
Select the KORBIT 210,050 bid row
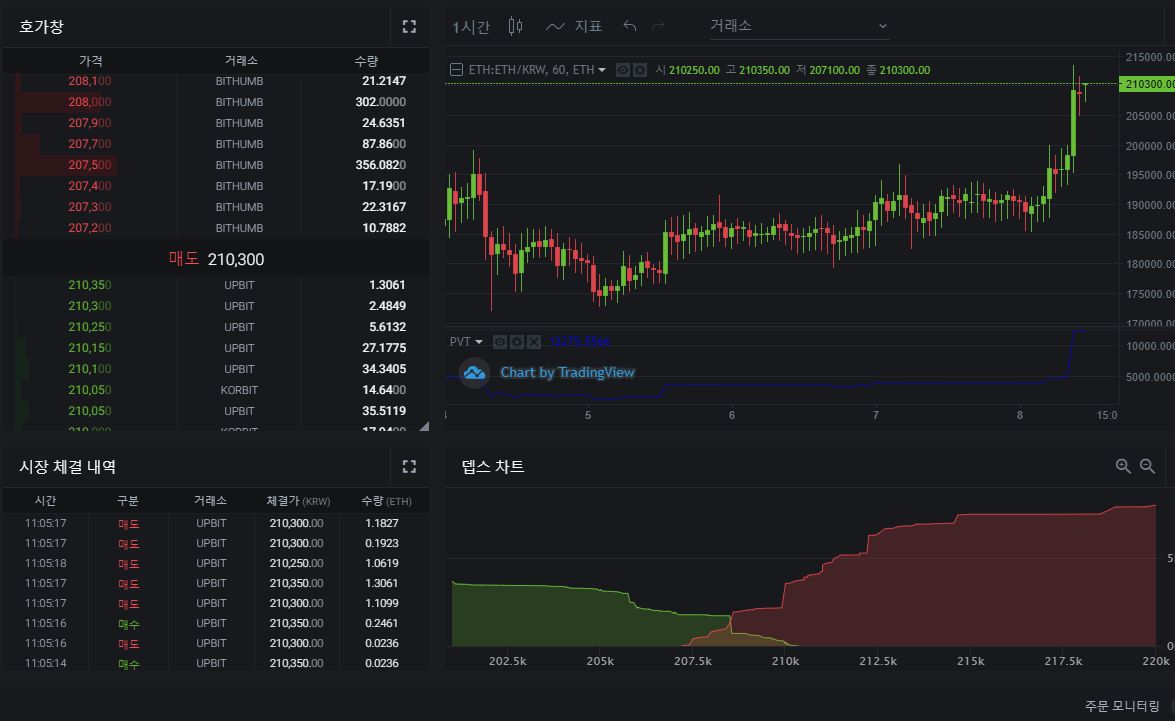click(x=216, y=390)
